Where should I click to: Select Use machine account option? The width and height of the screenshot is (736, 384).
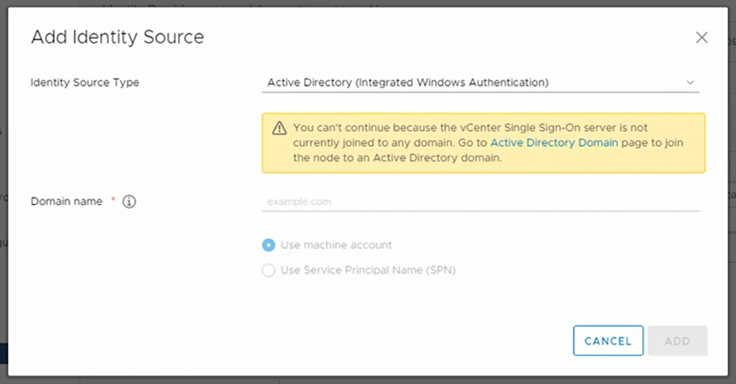tap(268, 245)
